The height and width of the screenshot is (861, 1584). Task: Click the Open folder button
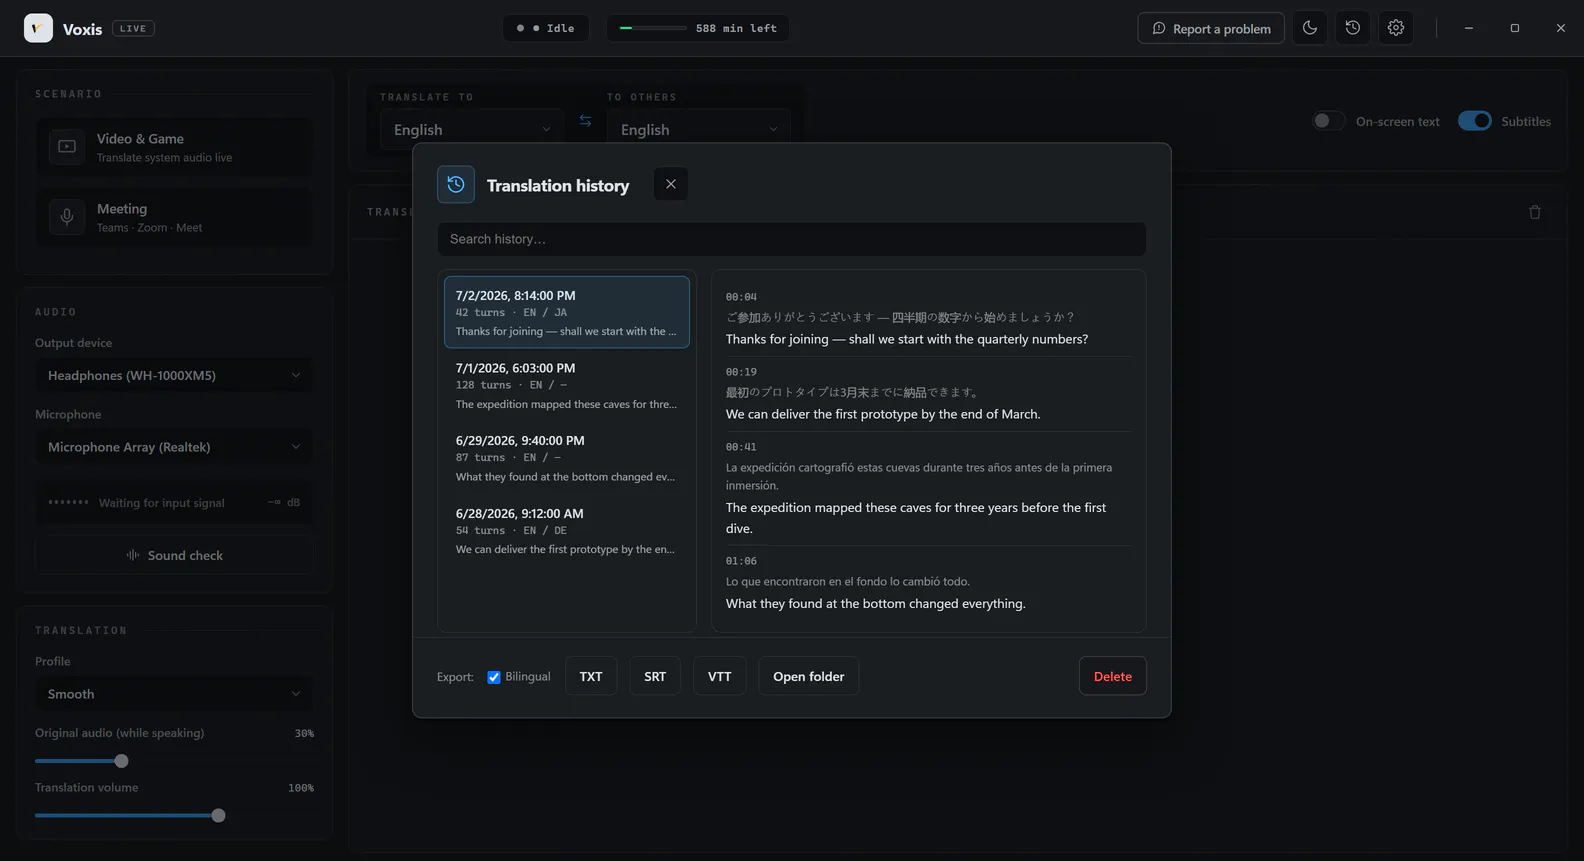click(x=808, y=676)
